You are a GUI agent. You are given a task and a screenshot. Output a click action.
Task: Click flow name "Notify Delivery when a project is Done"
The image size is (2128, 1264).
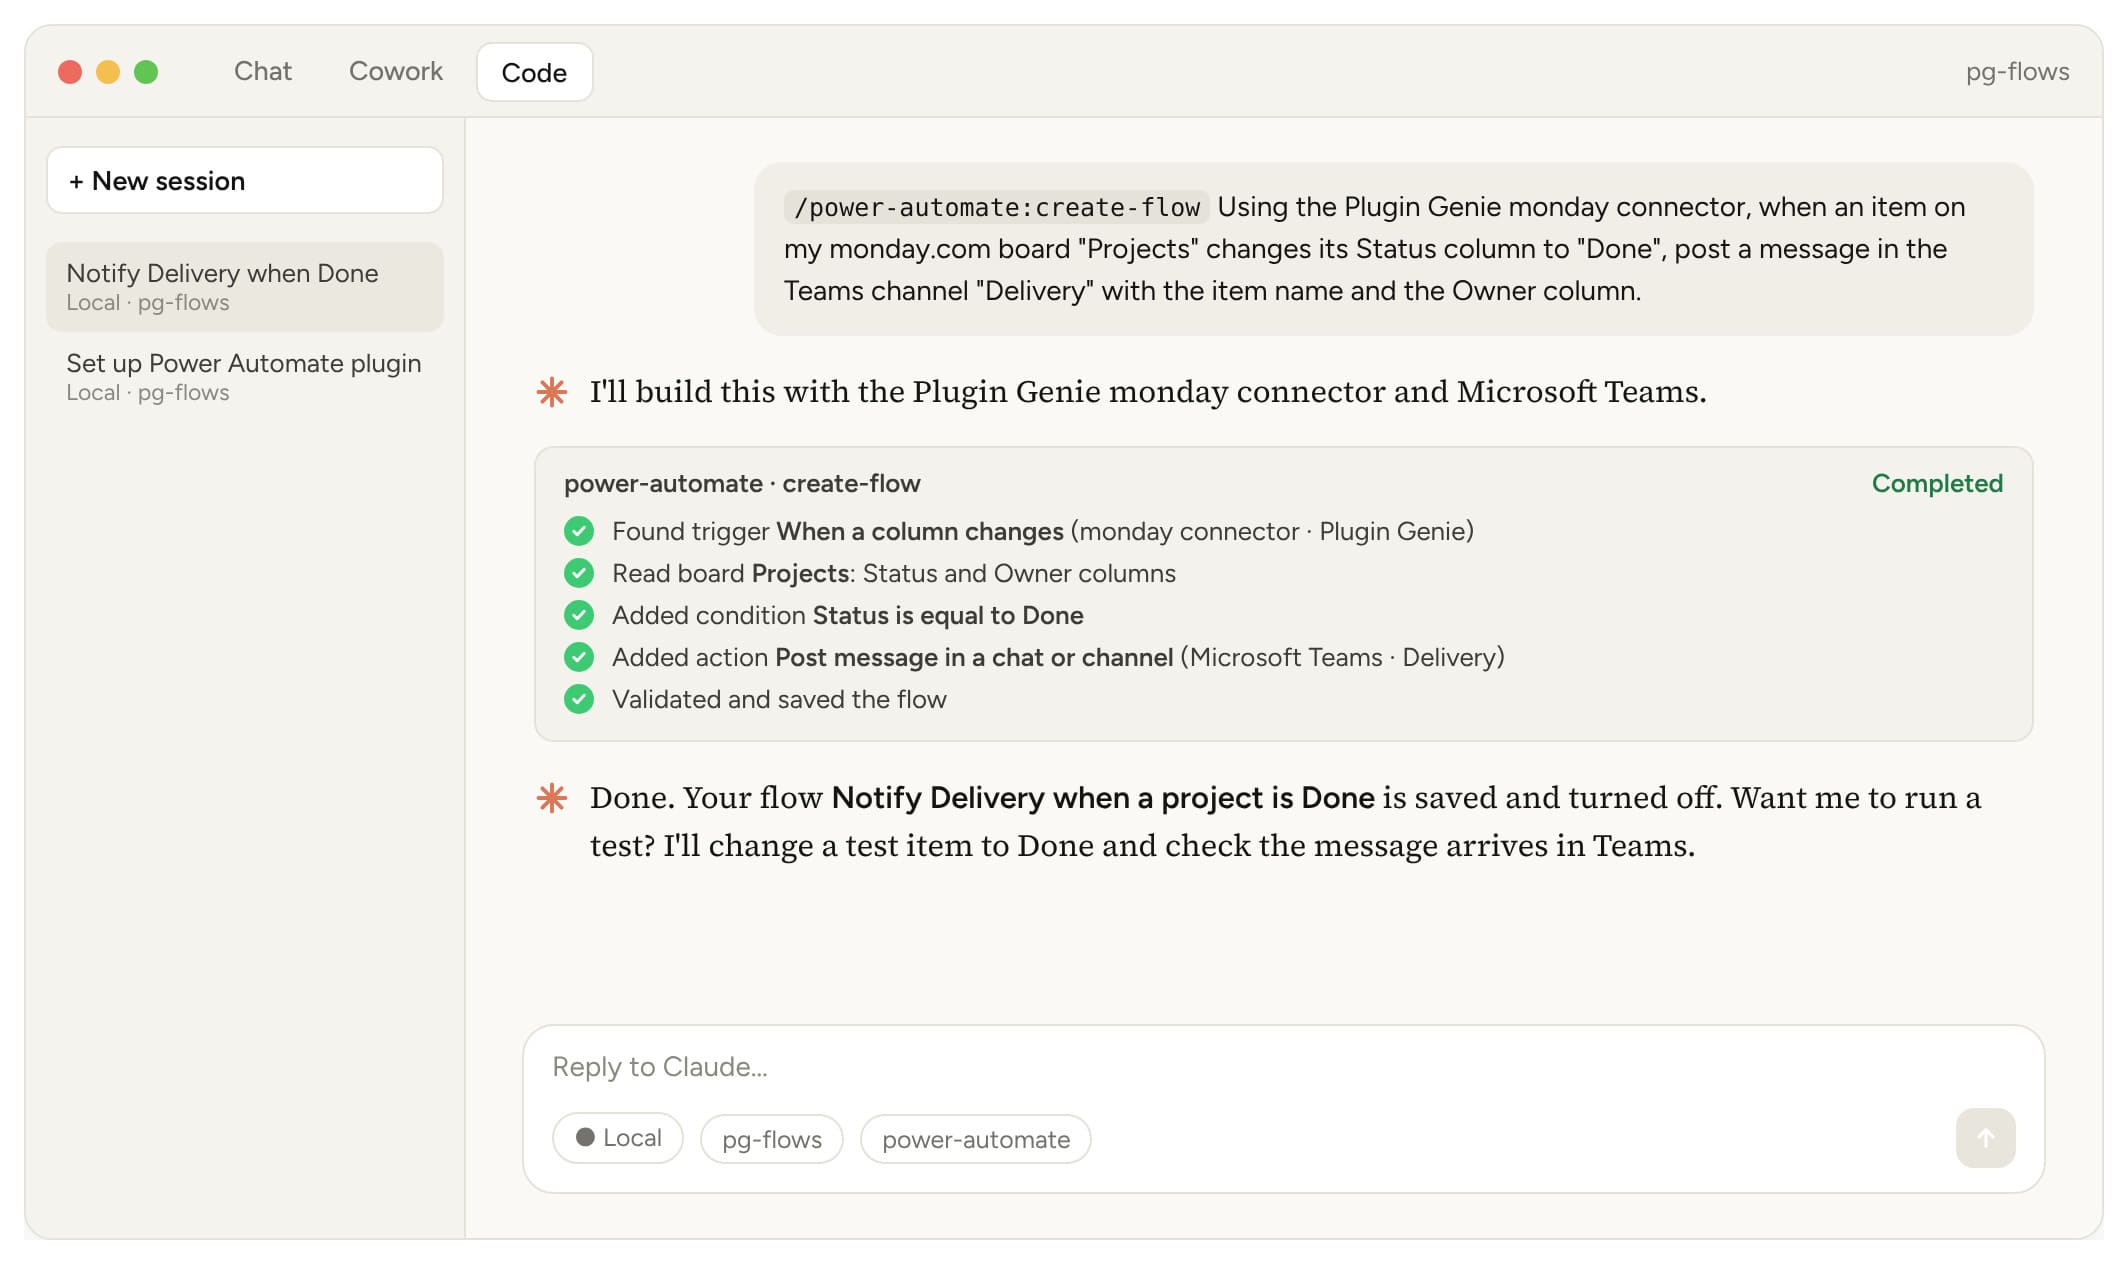1103,798
